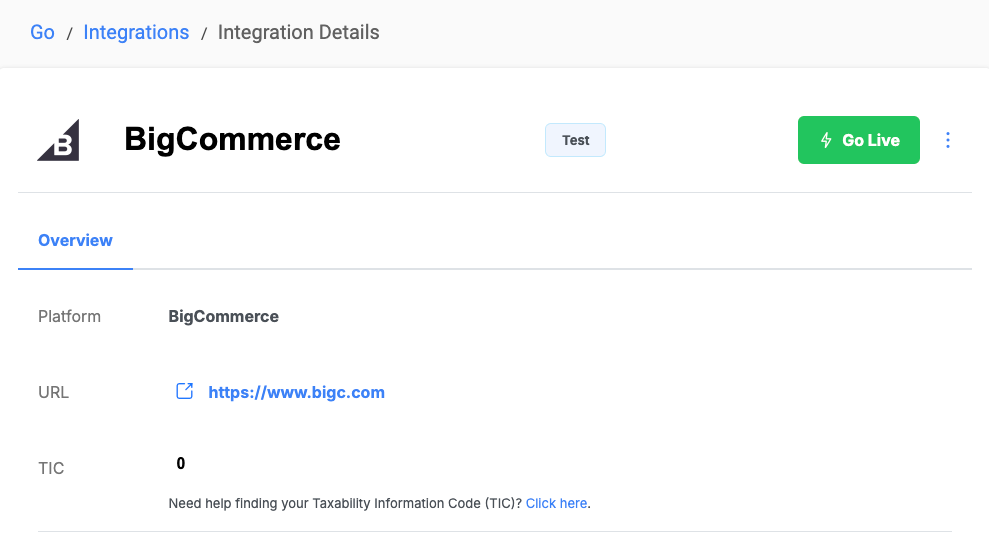Viewport: 989px width, 538px height.
Task: Click the Platform field label
Action: tap(69, 316)
